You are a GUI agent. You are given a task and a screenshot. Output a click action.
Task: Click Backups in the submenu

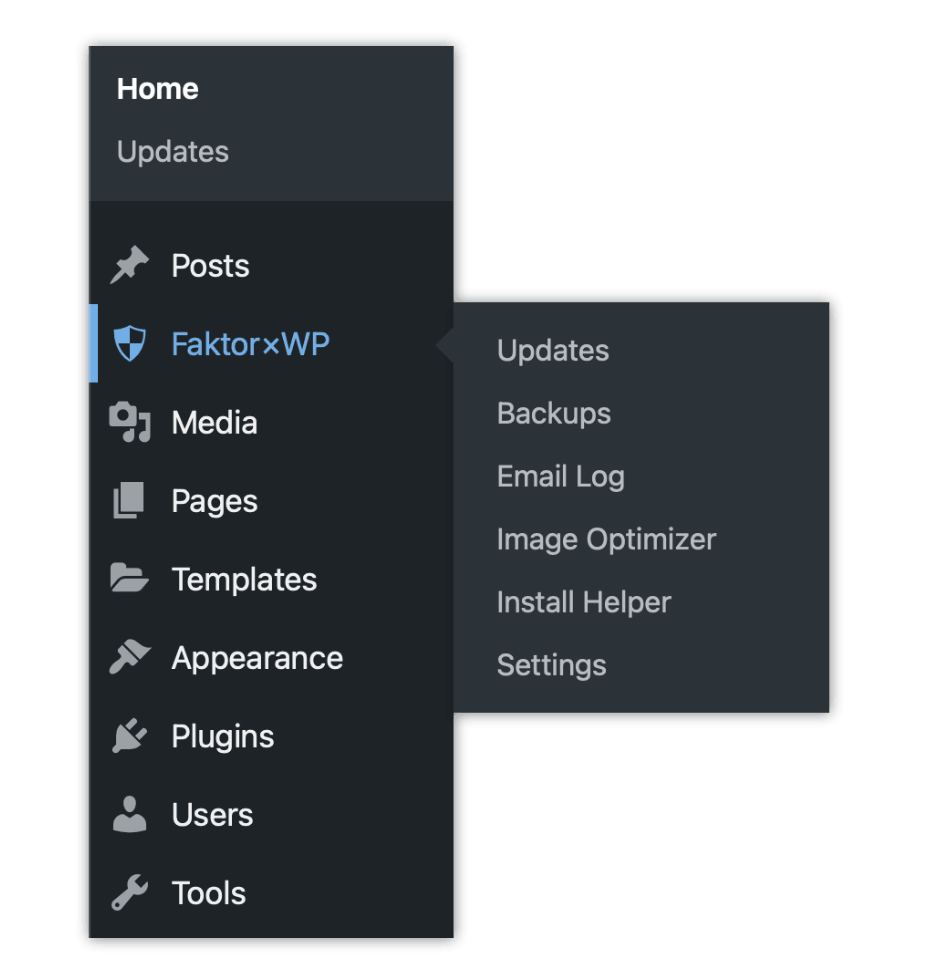(x=553, y=413)
